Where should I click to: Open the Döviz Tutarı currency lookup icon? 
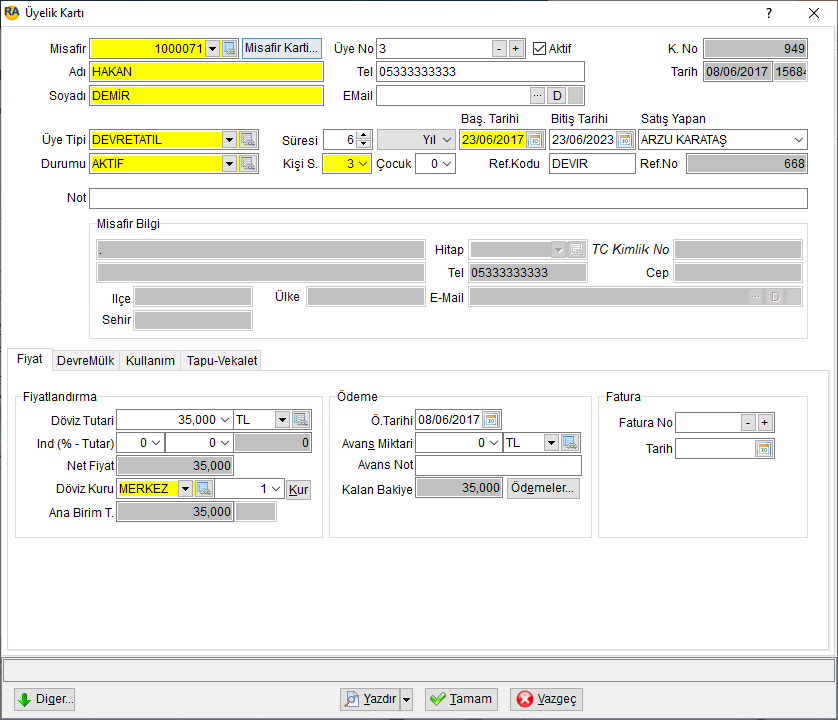point(301,420)
